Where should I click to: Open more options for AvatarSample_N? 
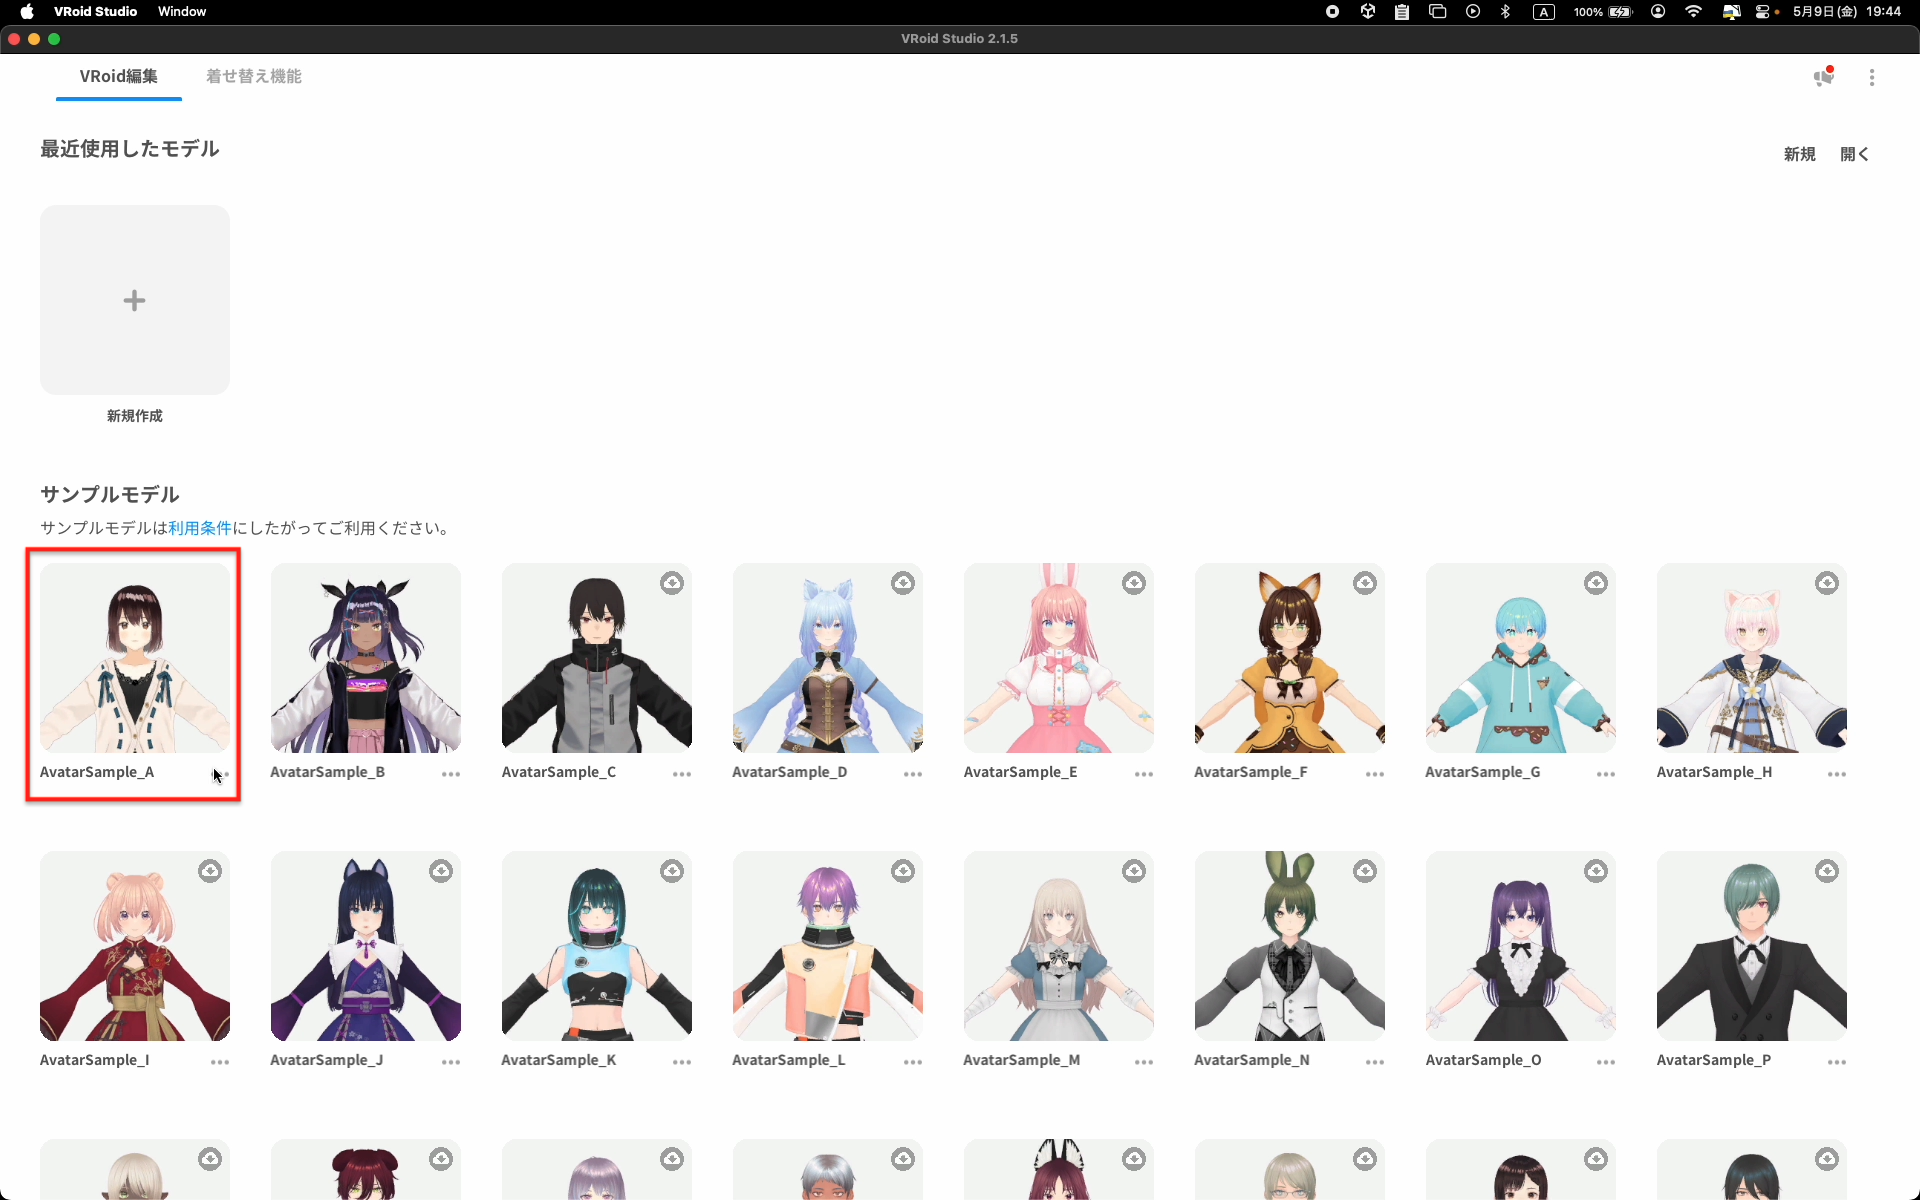[1375, 1062]
